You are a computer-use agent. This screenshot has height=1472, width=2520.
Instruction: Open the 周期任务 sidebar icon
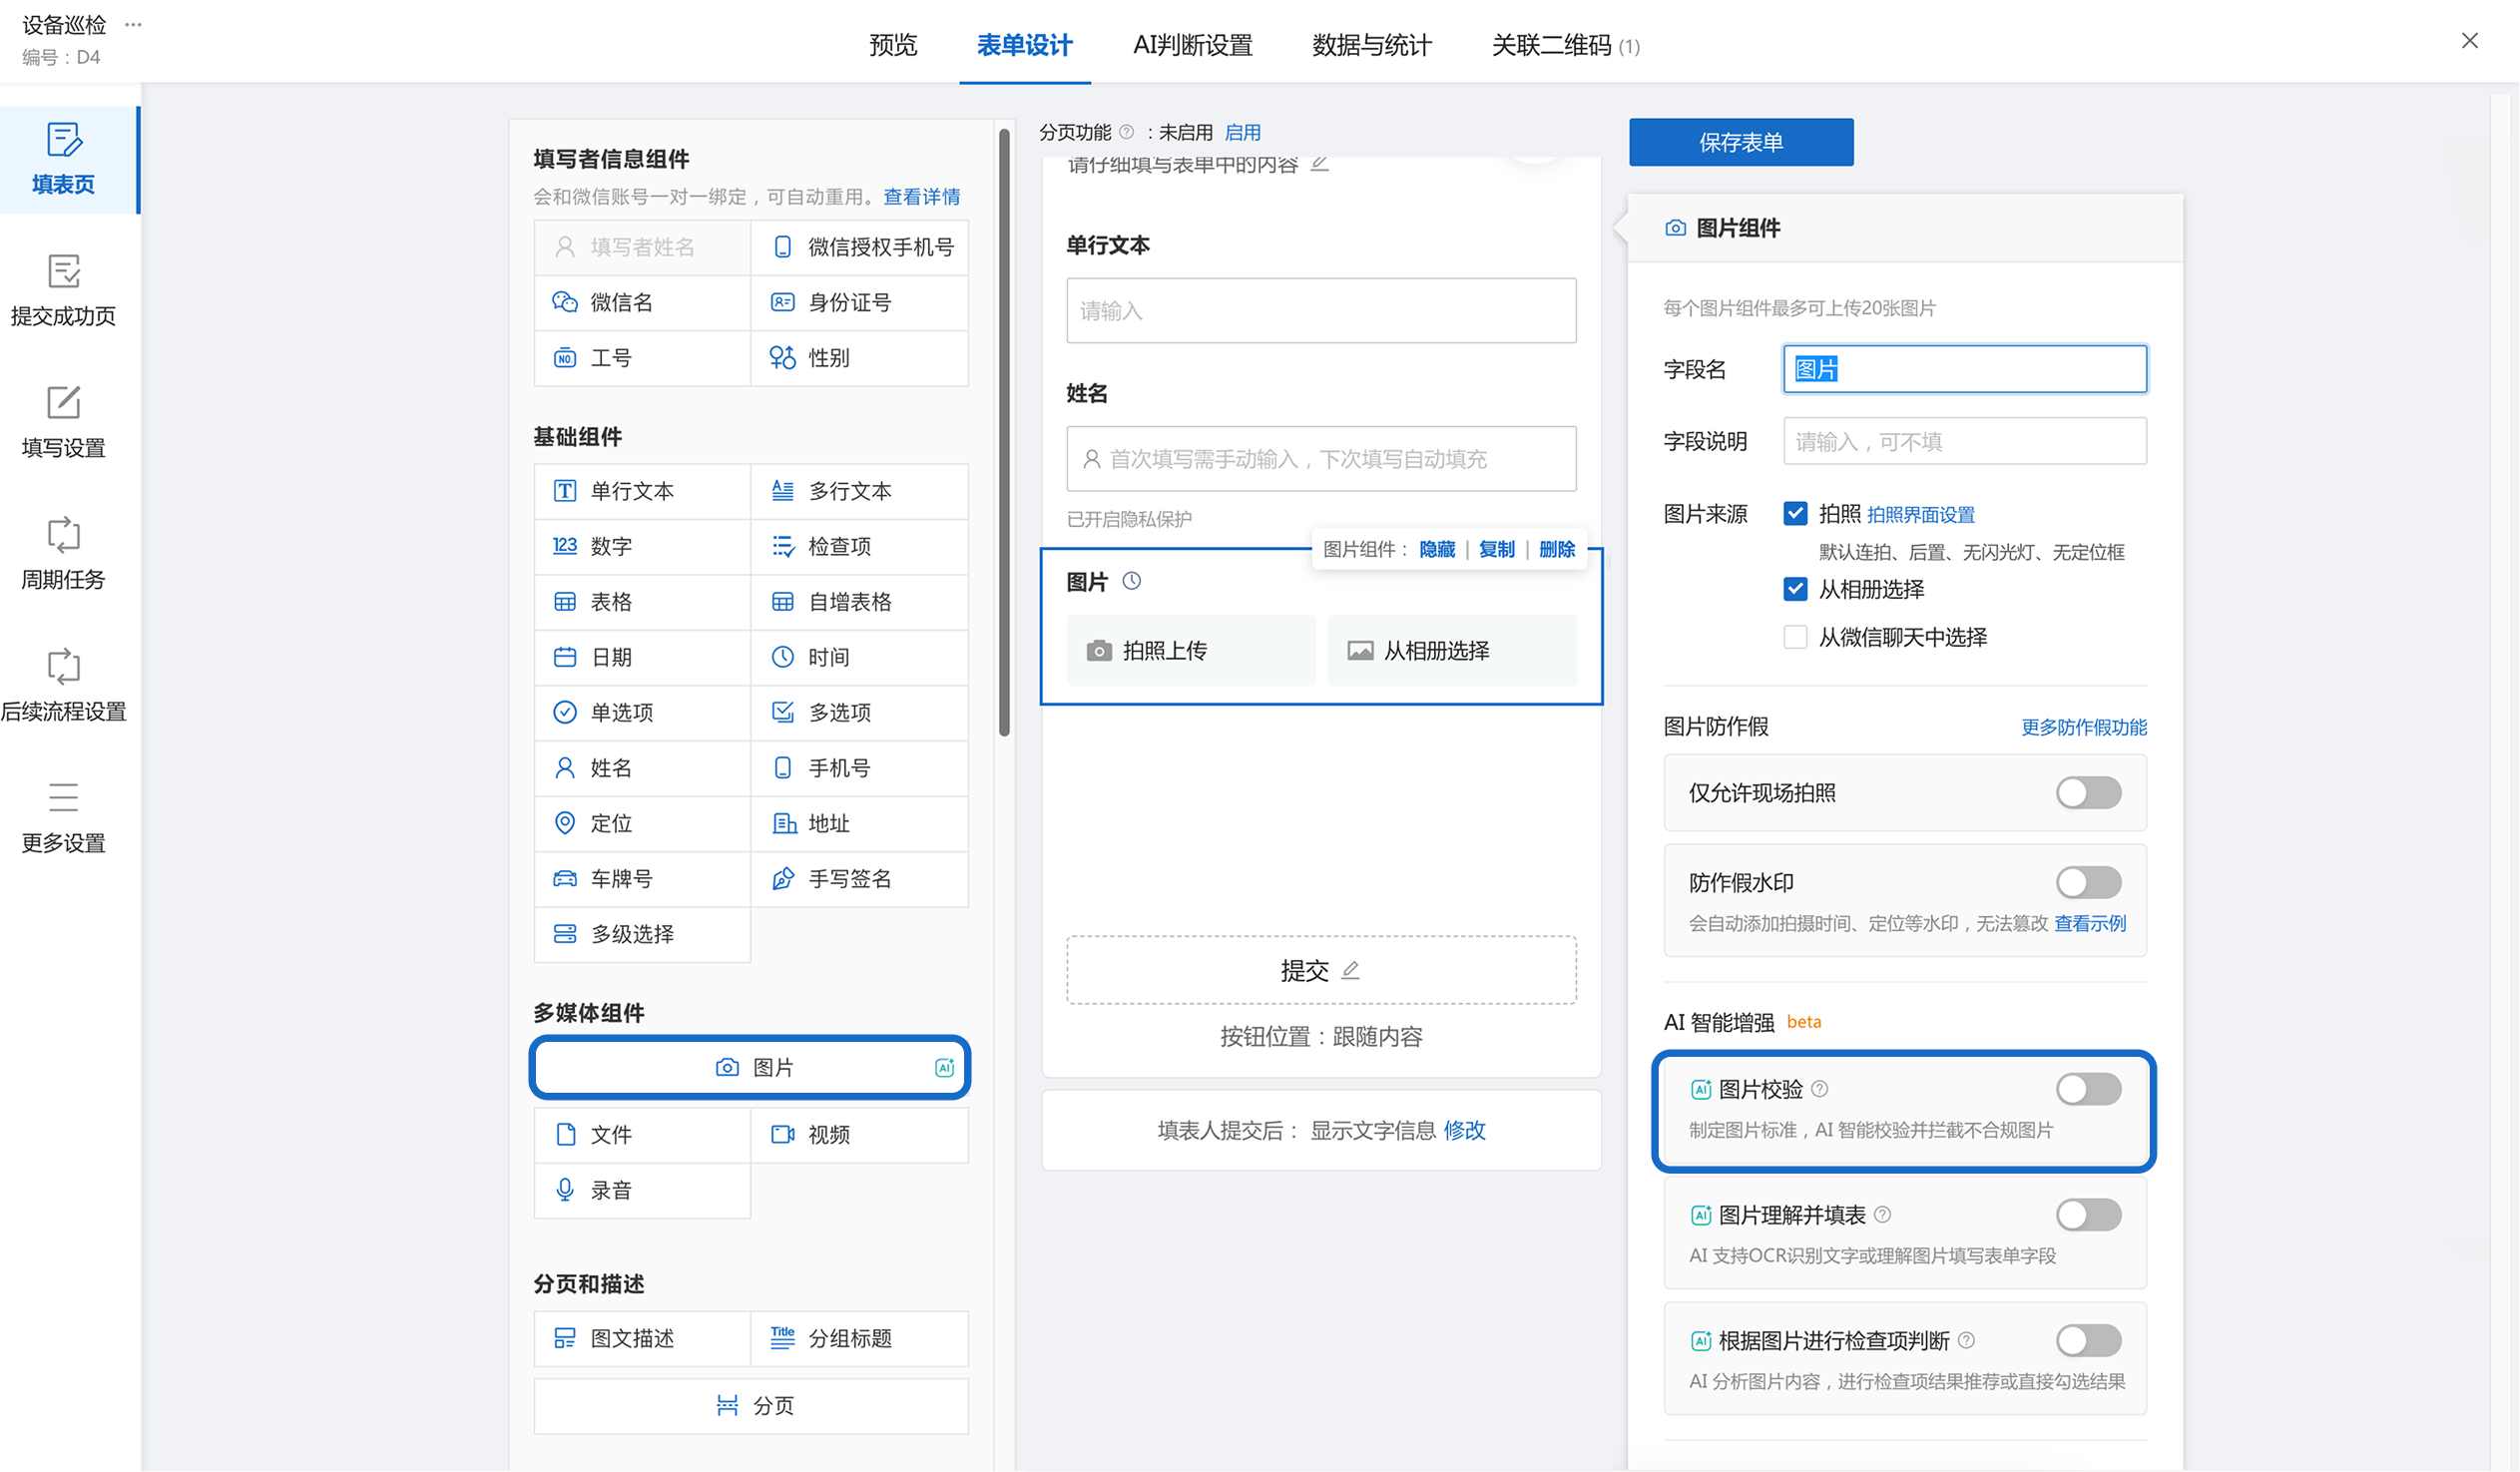[x=64, y=535]
